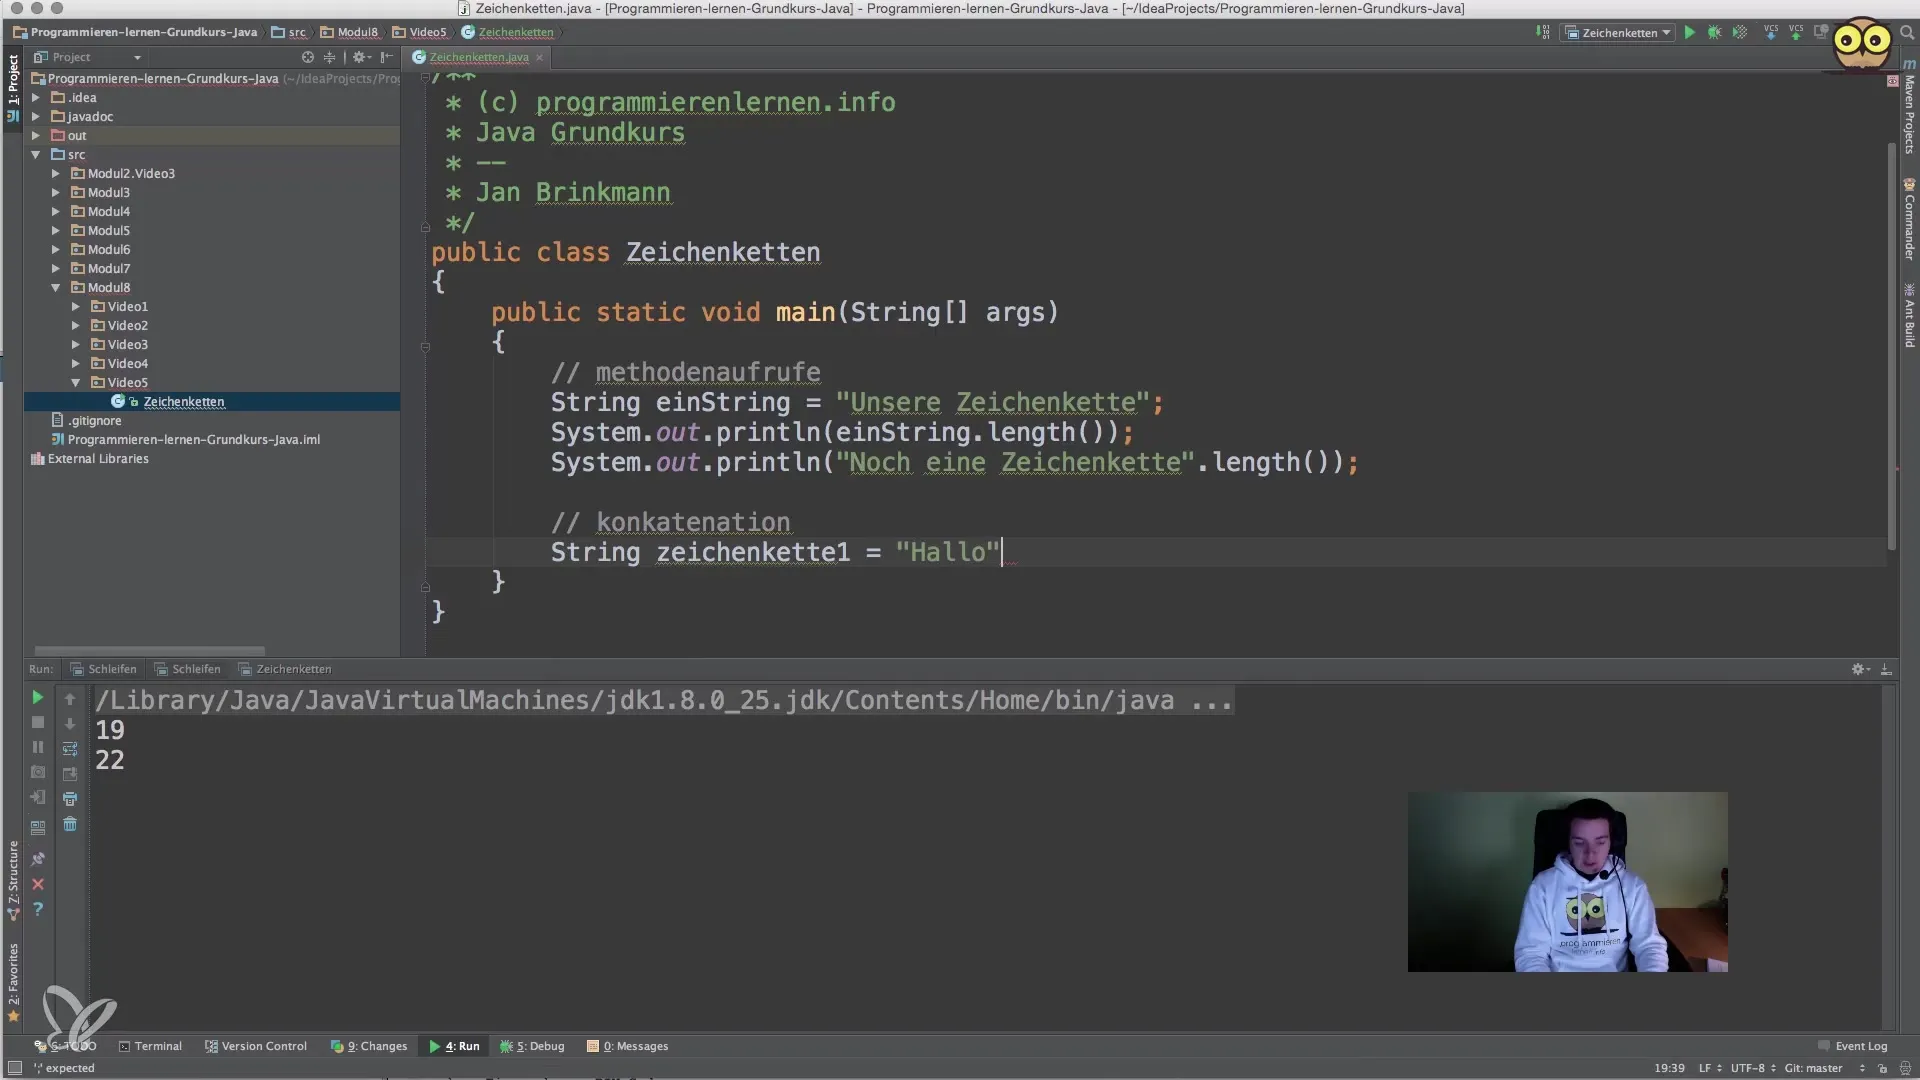Pause output in Run panel

pos(38,747)
